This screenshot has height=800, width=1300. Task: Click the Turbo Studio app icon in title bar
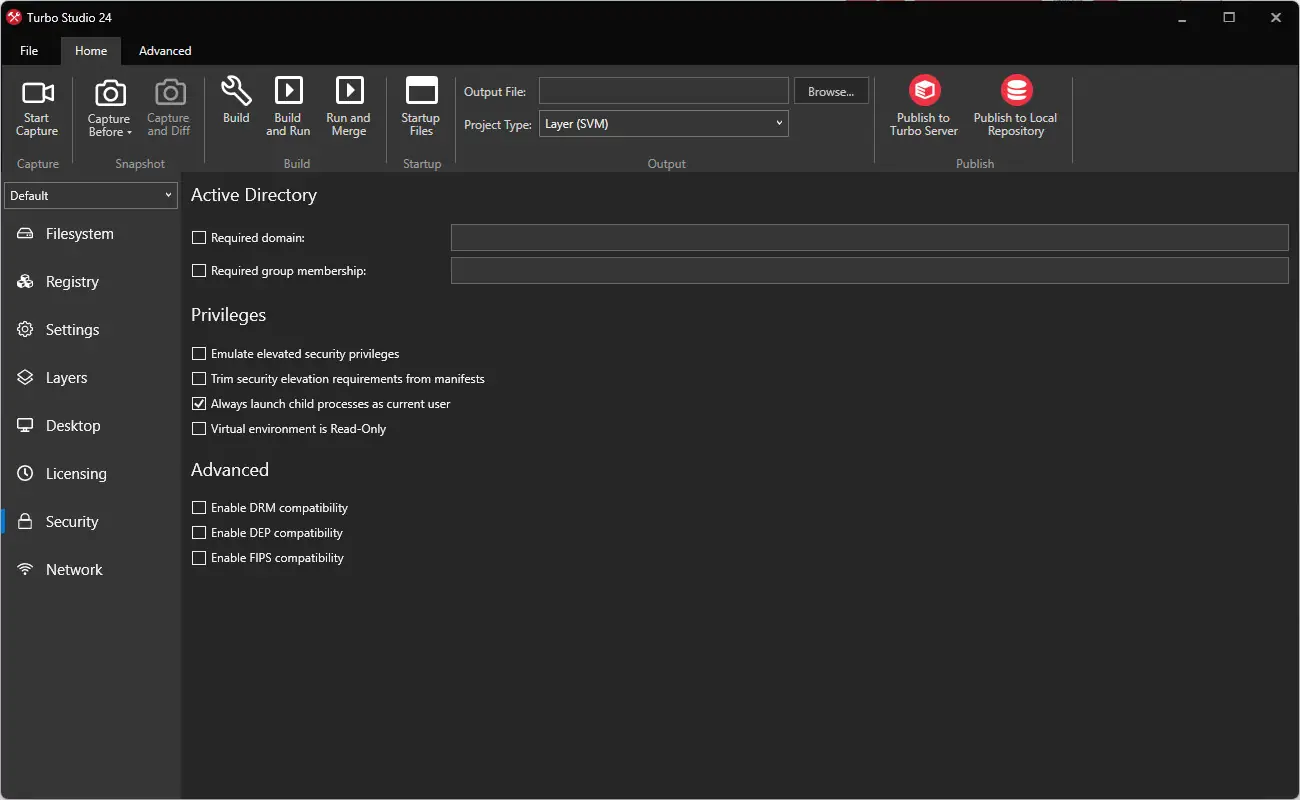pos(14,17)
